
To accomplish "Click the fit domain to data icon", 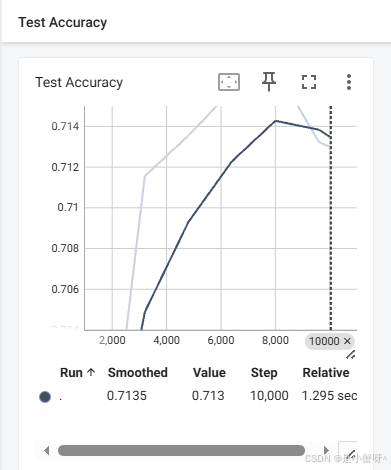I will 229,82.
